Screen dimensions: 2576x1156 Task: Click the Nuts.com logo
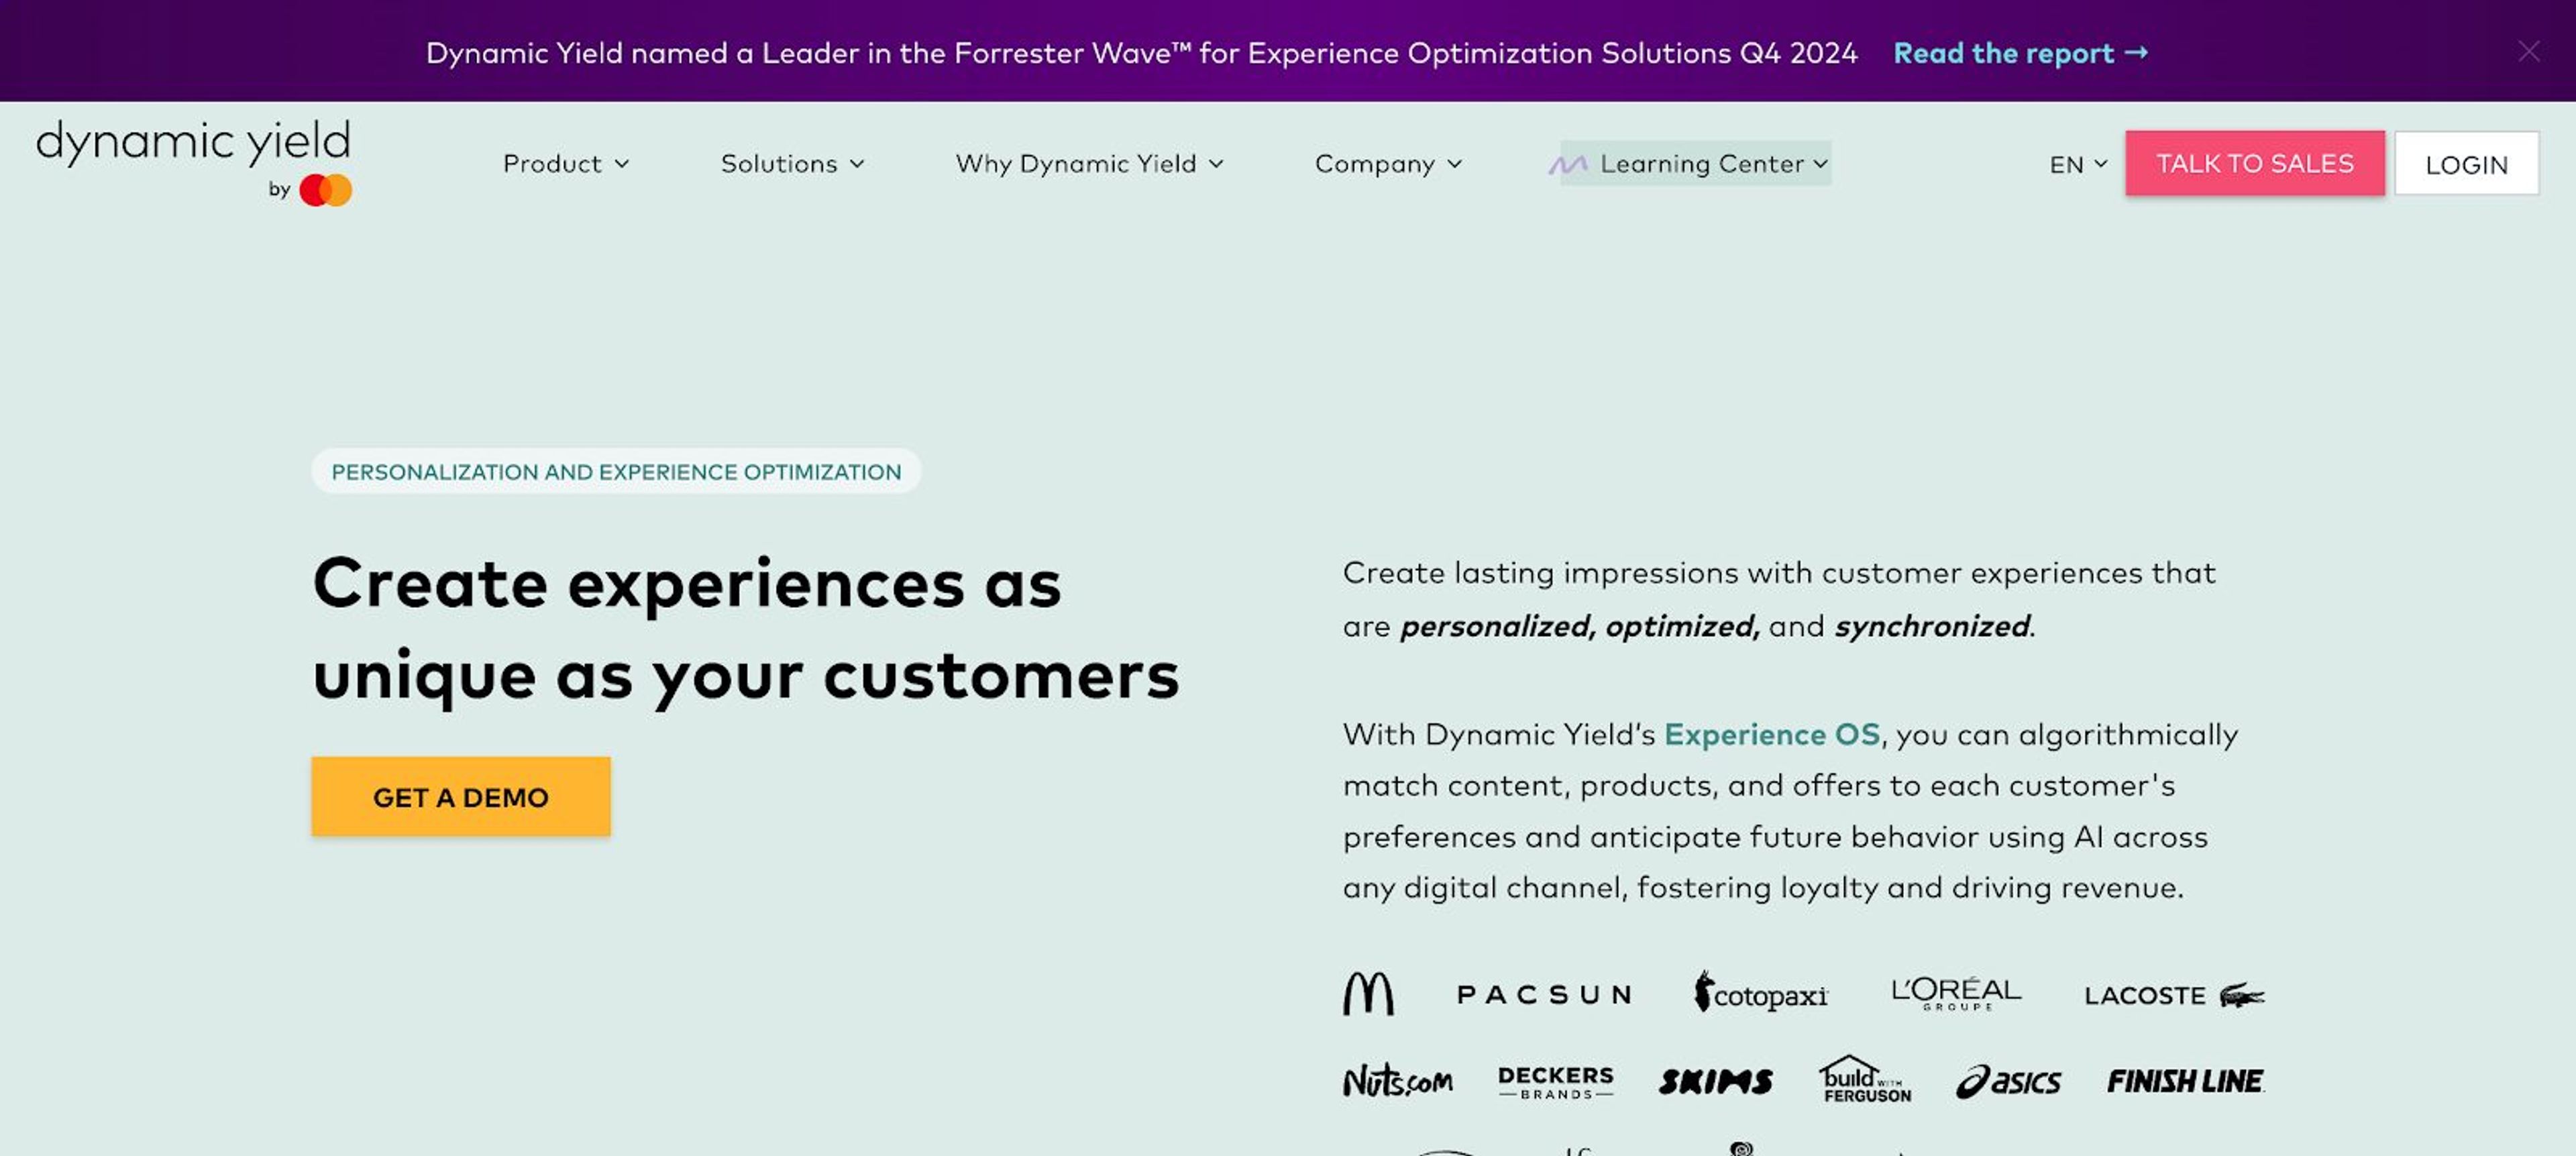(x=1399, y=1081)
